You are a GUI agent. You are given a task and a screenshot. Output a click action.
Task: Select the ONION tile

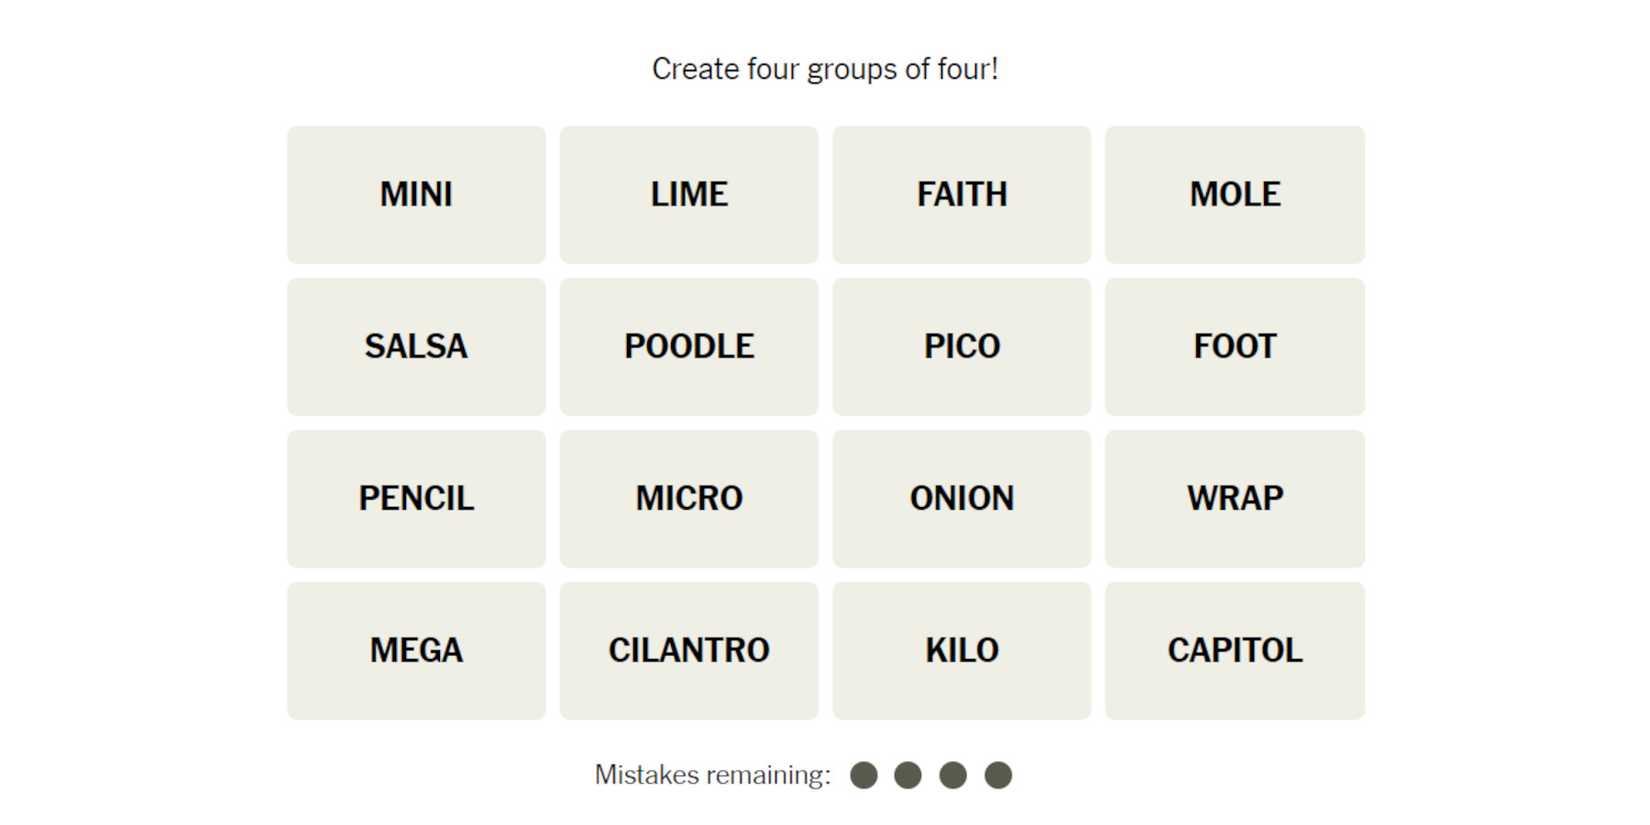point(962,498)
